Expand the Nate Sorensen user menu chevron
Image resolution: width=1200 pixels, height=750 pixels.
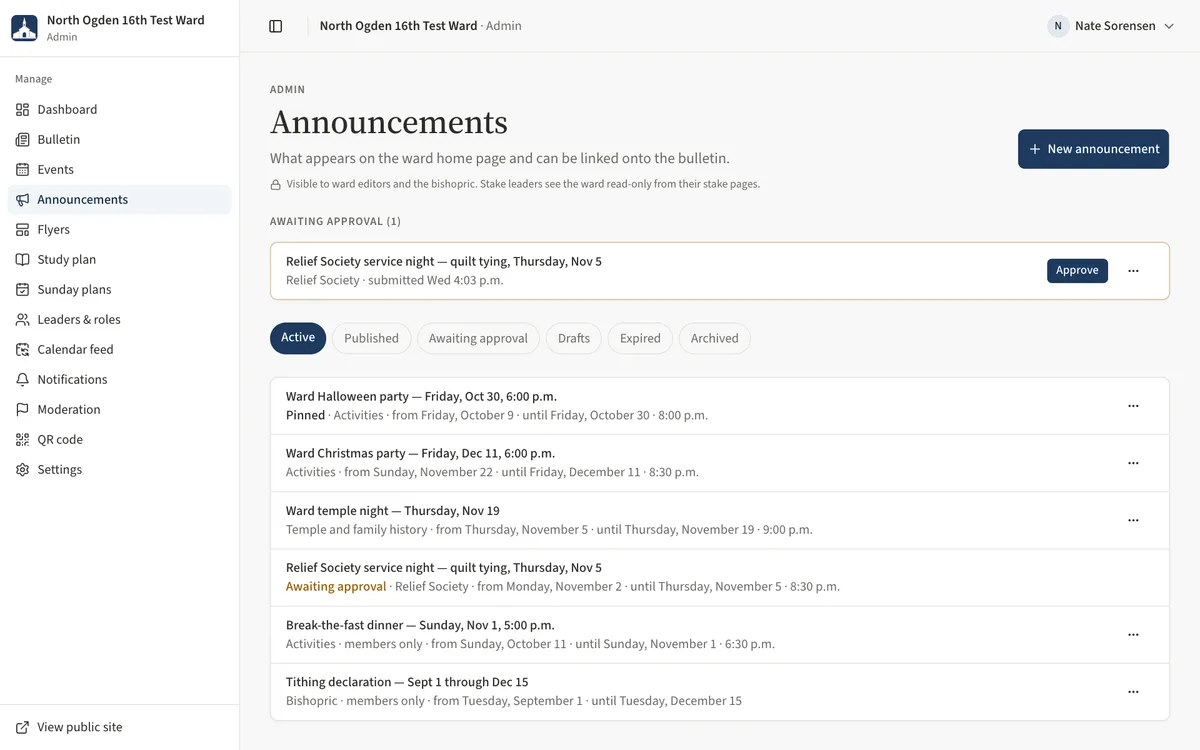[1168, 26]
